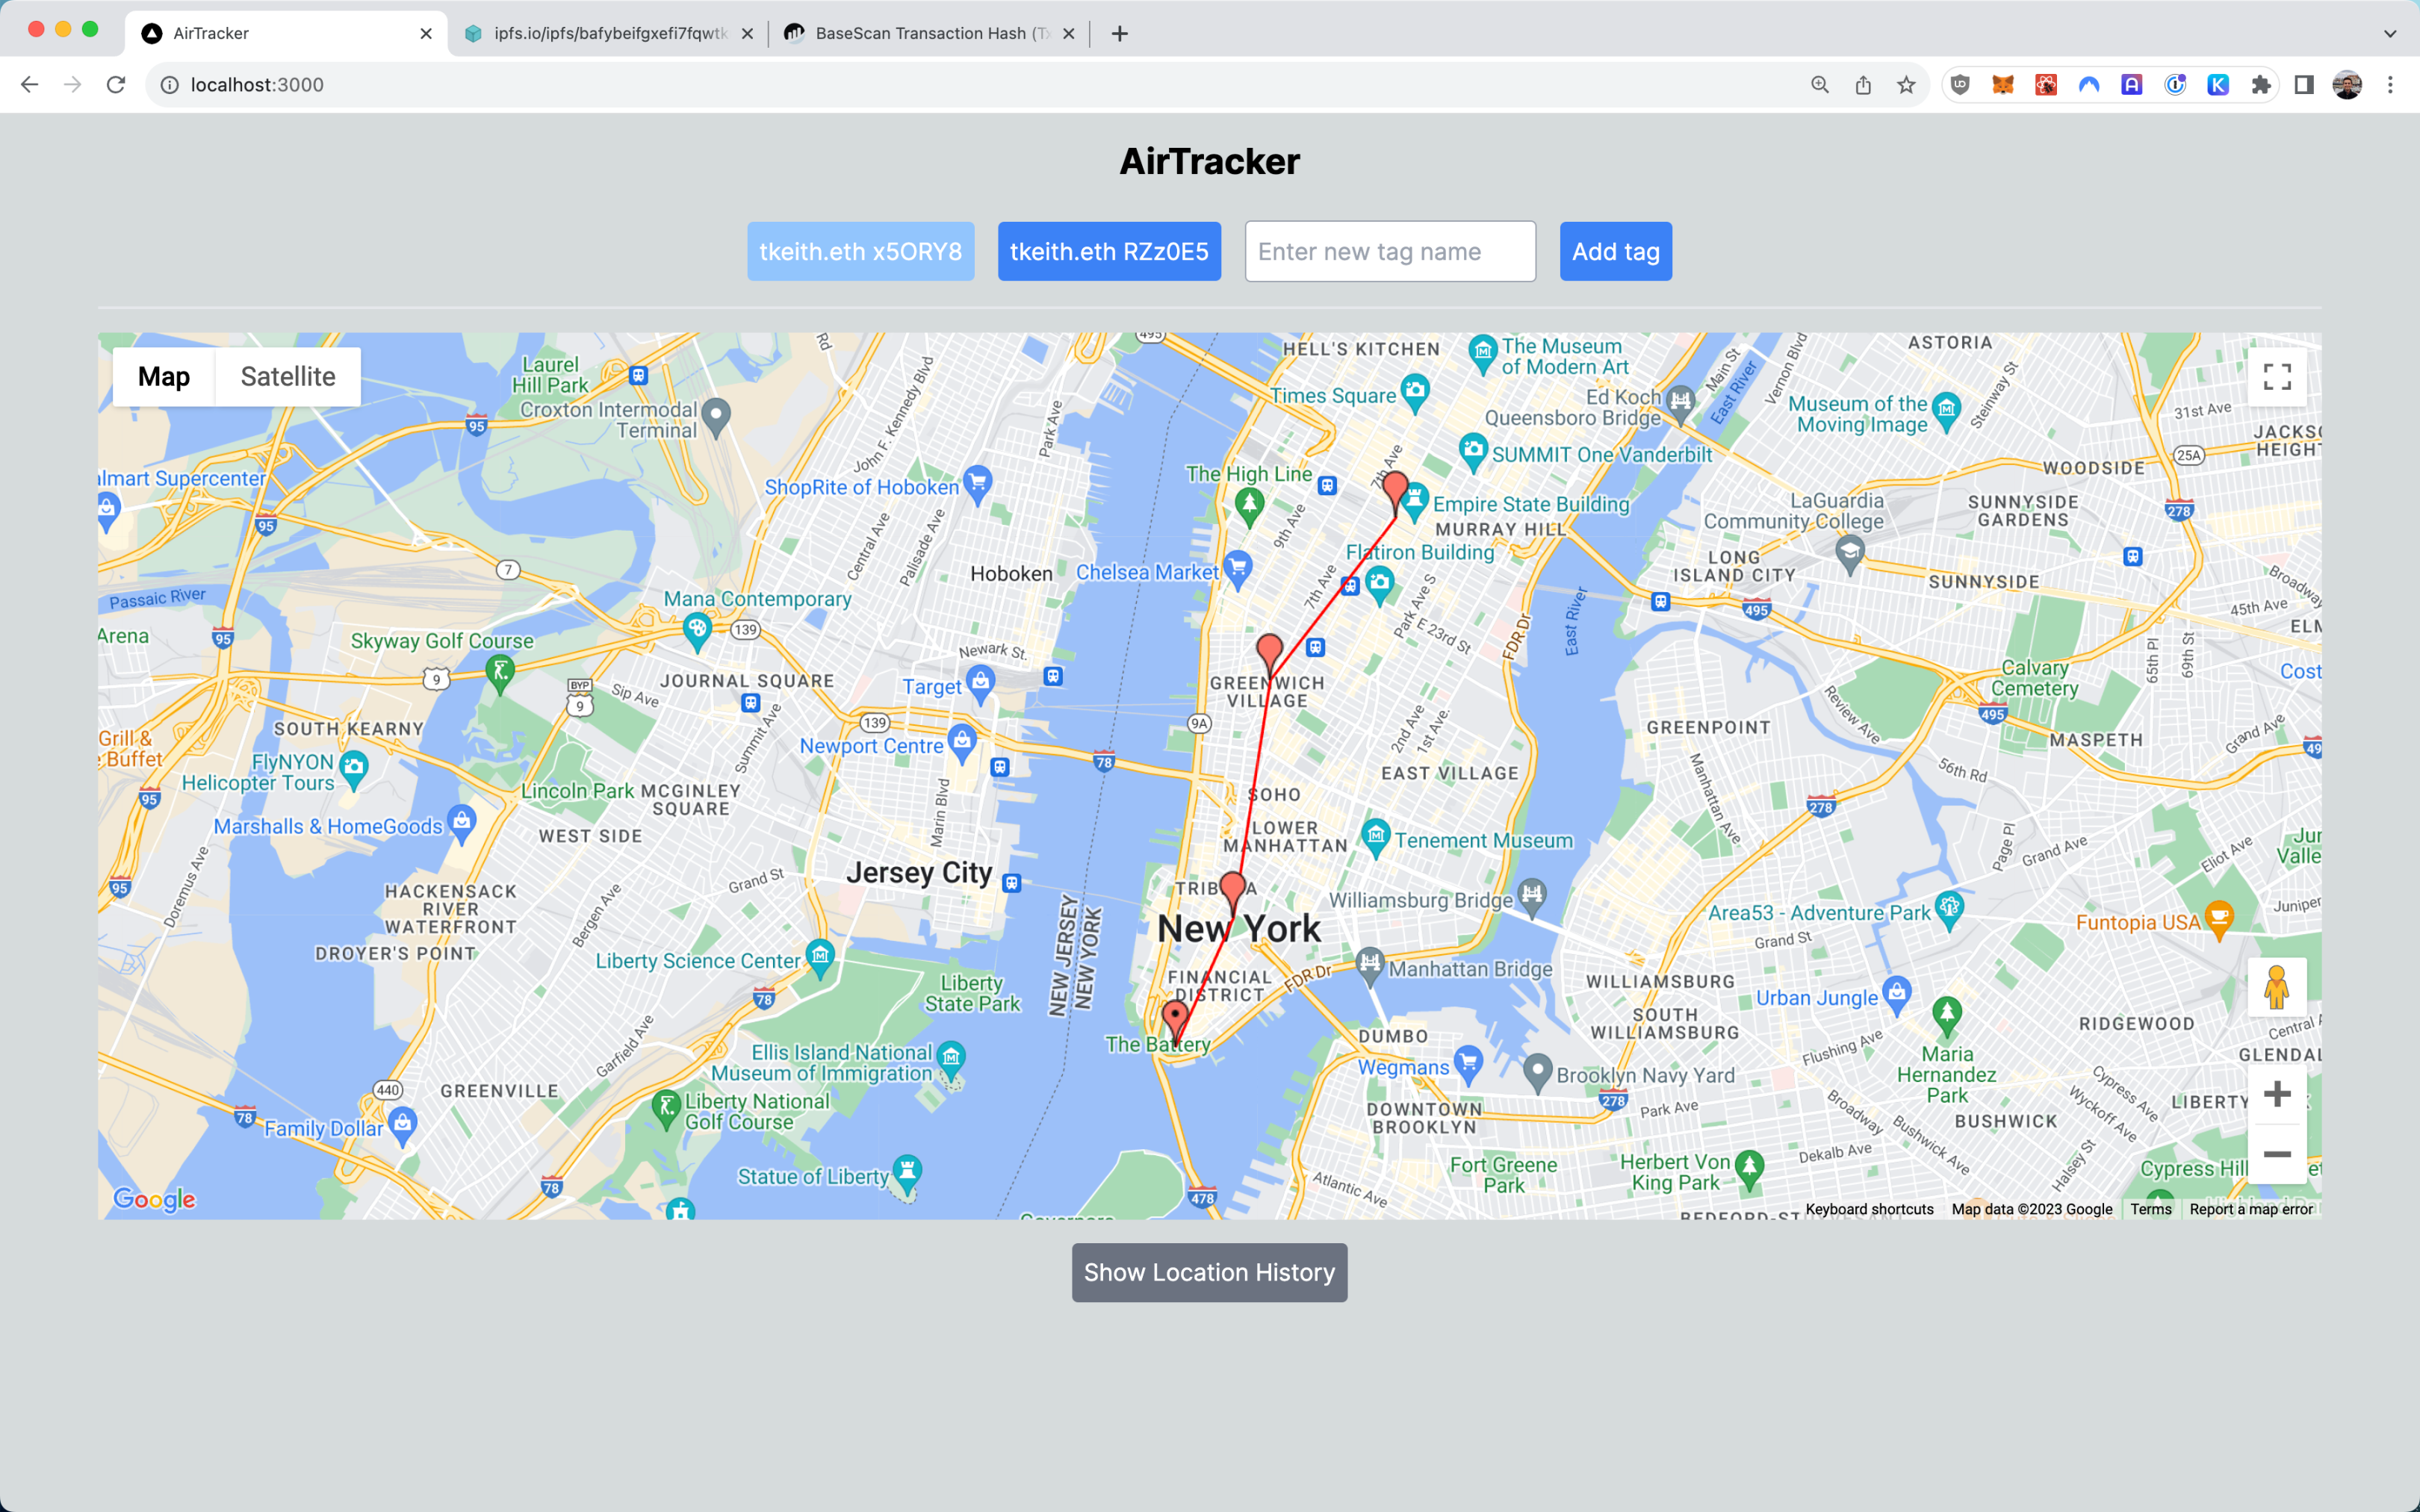The height and width of the screenshot is (1512, 2420).
Task: Open Chrome three-dot menu
Action: tap(2390, 85)
